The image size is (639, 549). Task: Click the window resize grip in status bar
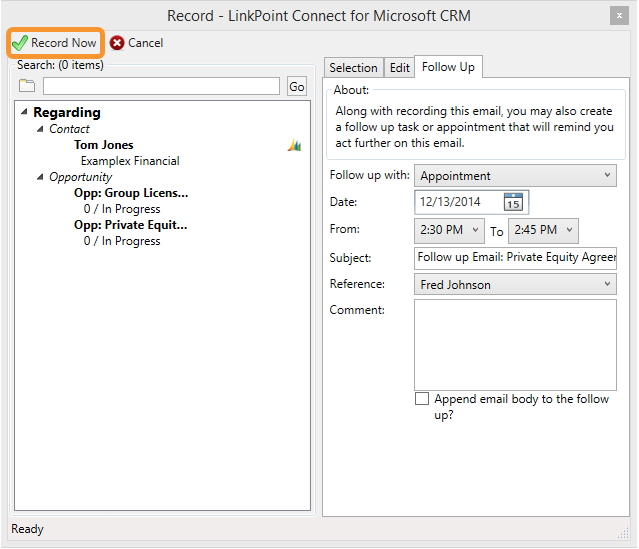(x=623, y=533)
